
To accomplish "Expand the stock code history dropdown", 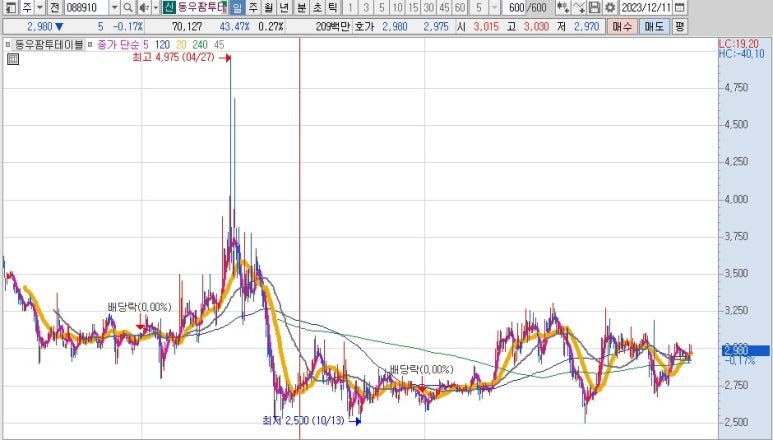I will click(114, 7).
